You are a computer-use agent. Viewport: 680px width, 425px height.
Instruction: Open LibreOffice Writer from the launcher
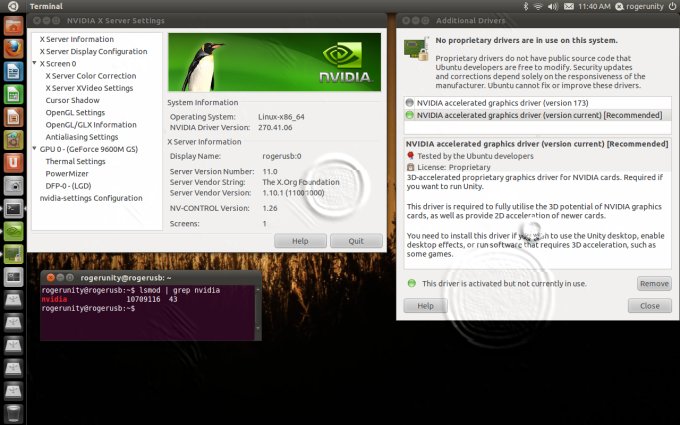click(13, 72)
